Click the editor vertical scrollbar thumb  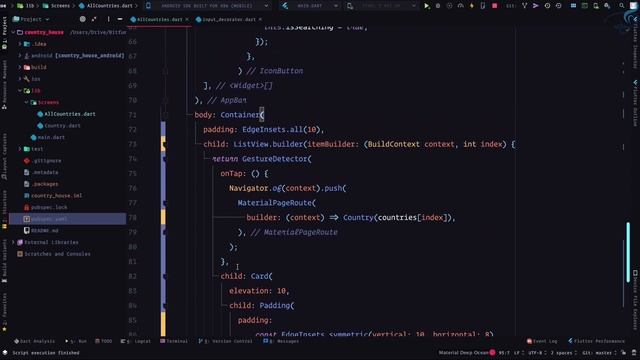(x=628, y=252)
